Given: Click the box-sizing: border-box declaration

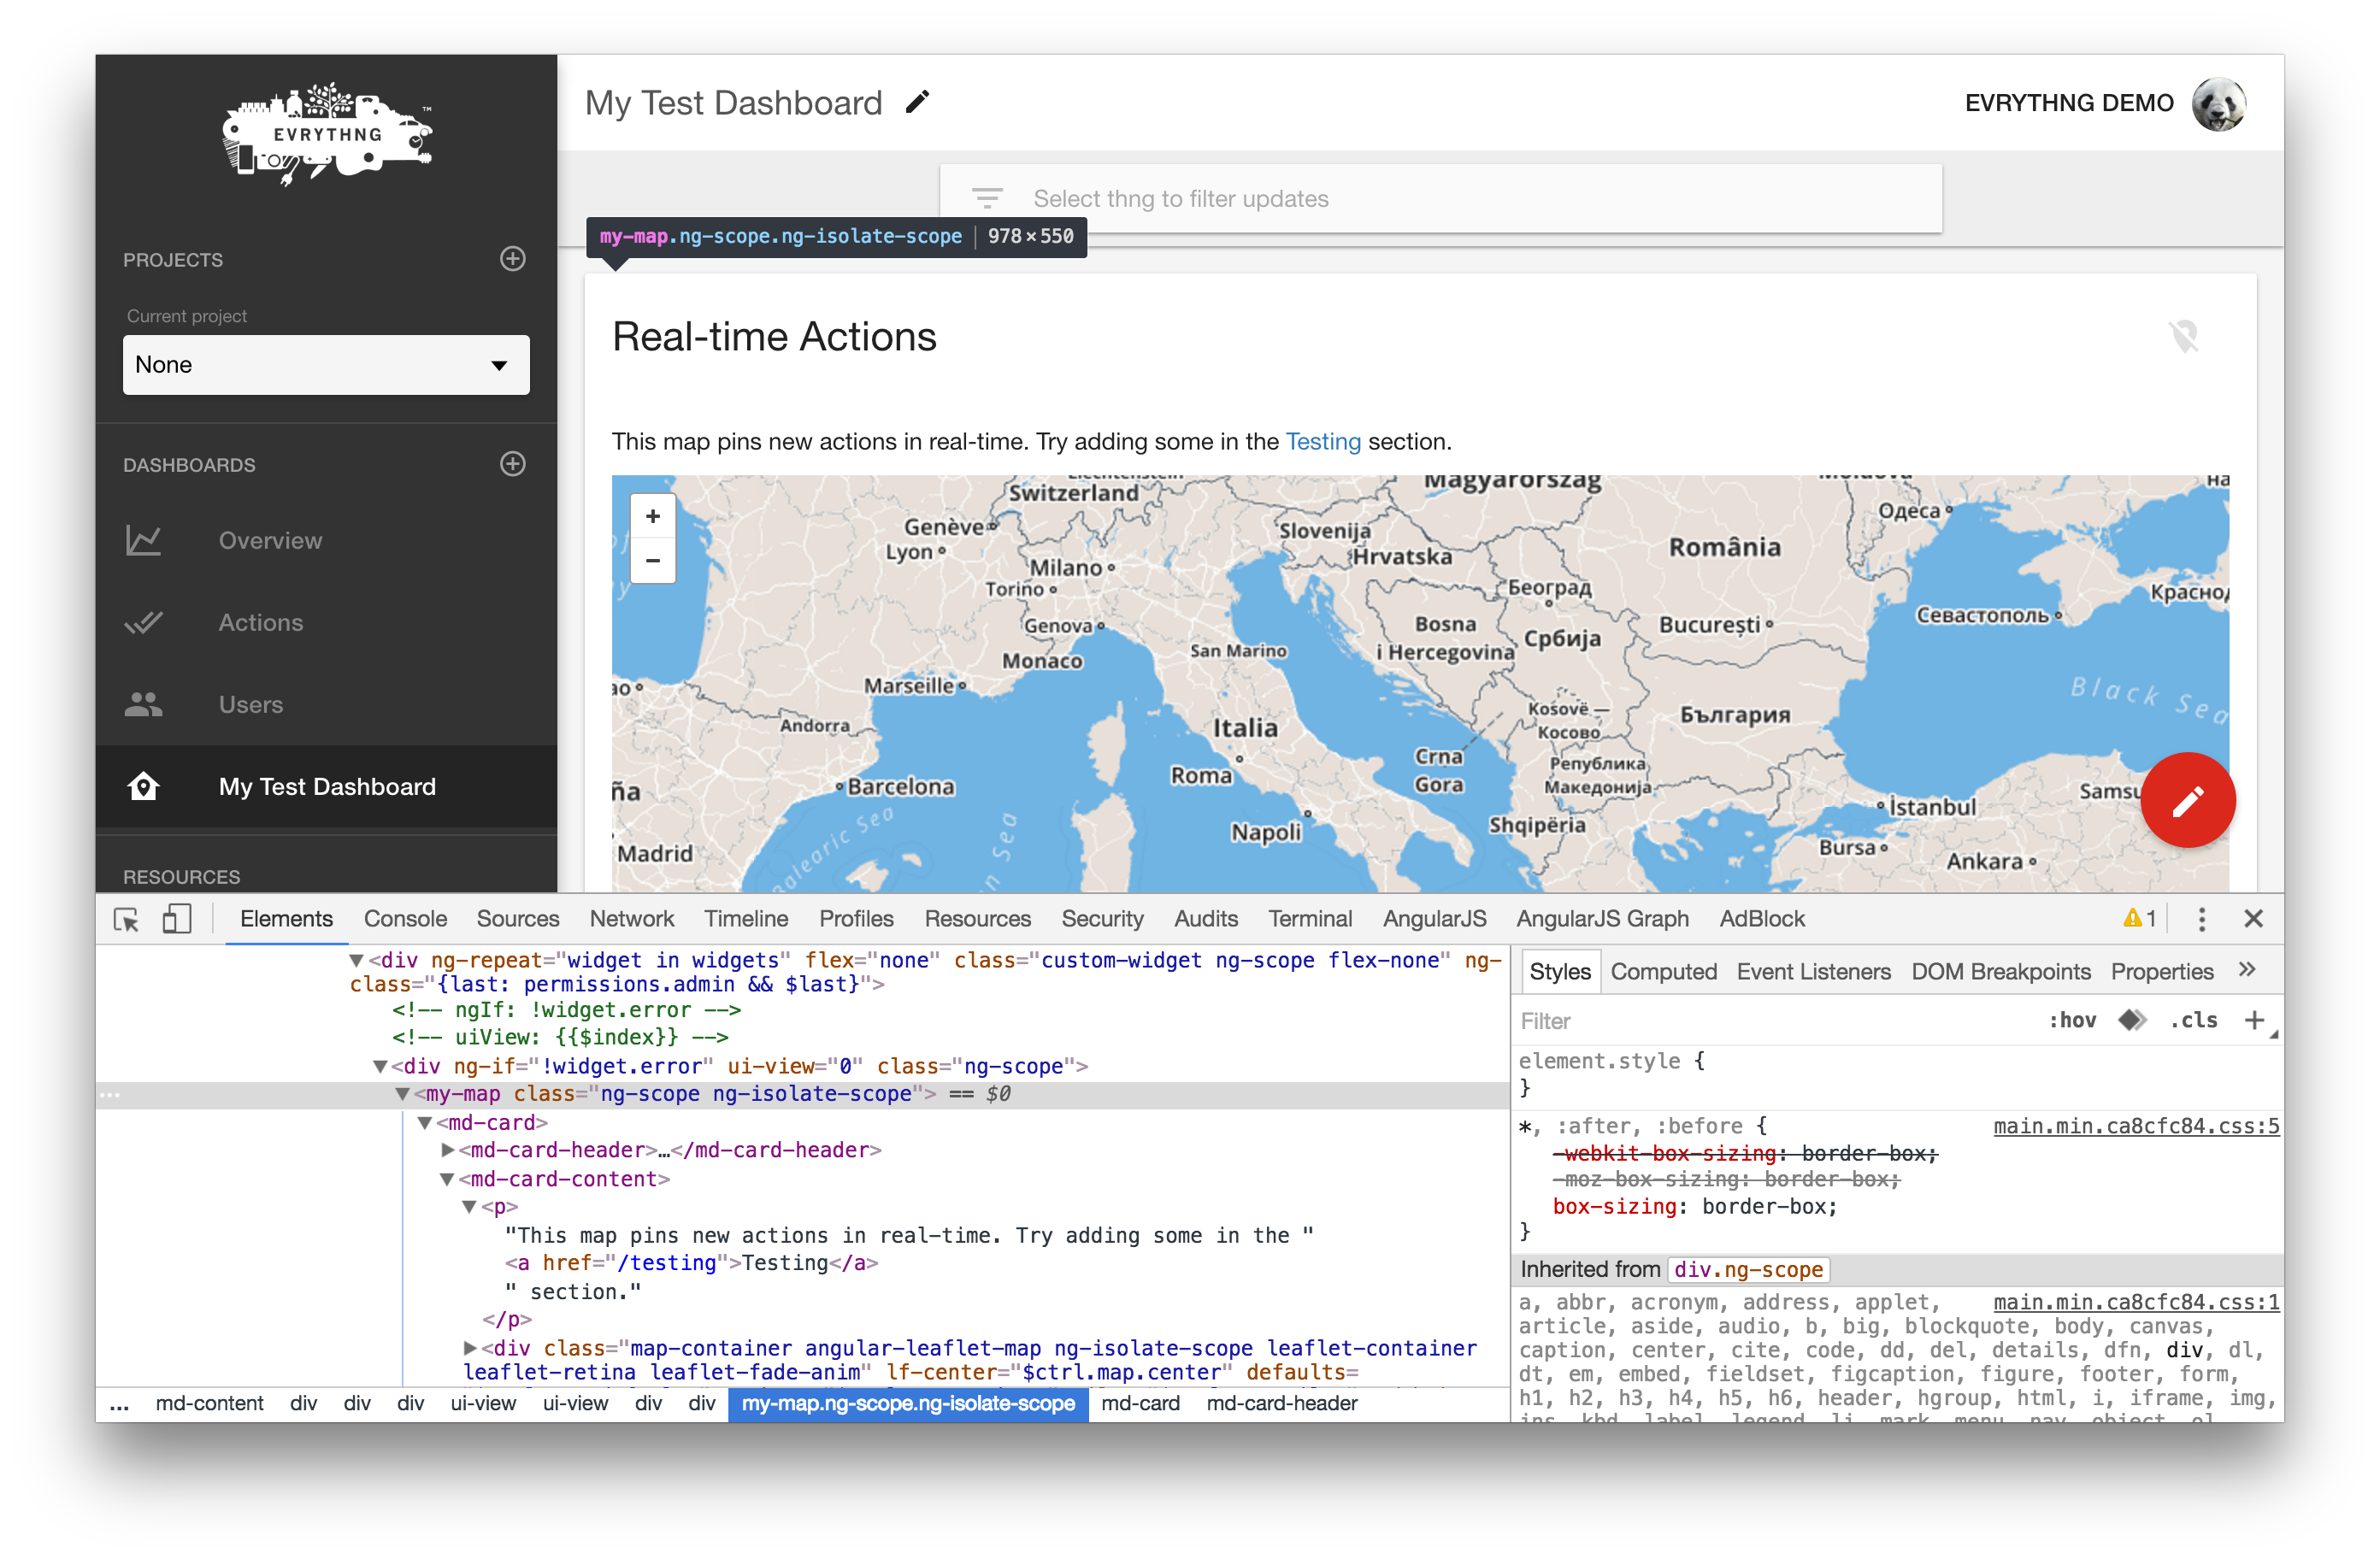Looking at the screenshot, I should coord(1694,1207).
